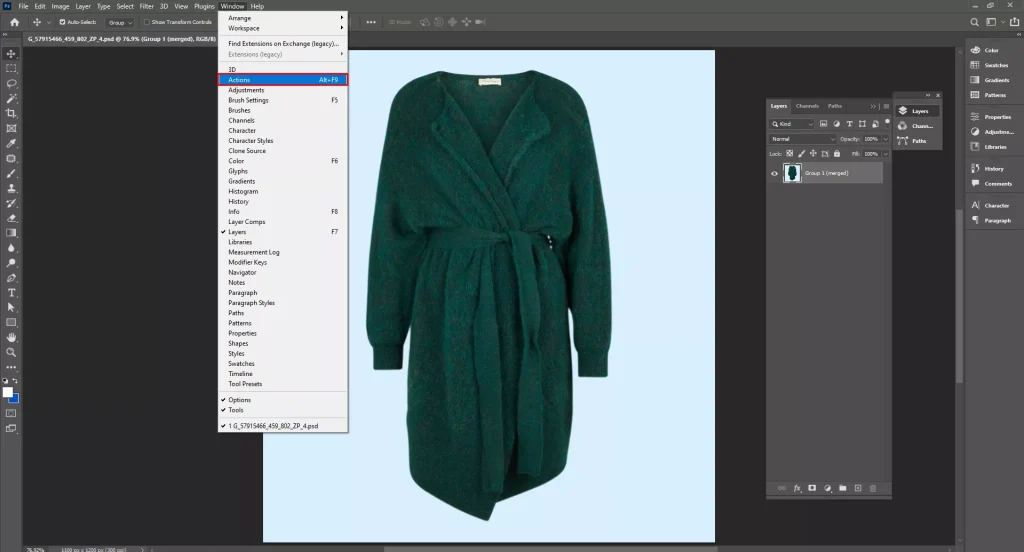The width and height of the screenshot is (1024, 552).
Task: Enable Show Transform Controls checkbox
Action: [x=147, y=21]
